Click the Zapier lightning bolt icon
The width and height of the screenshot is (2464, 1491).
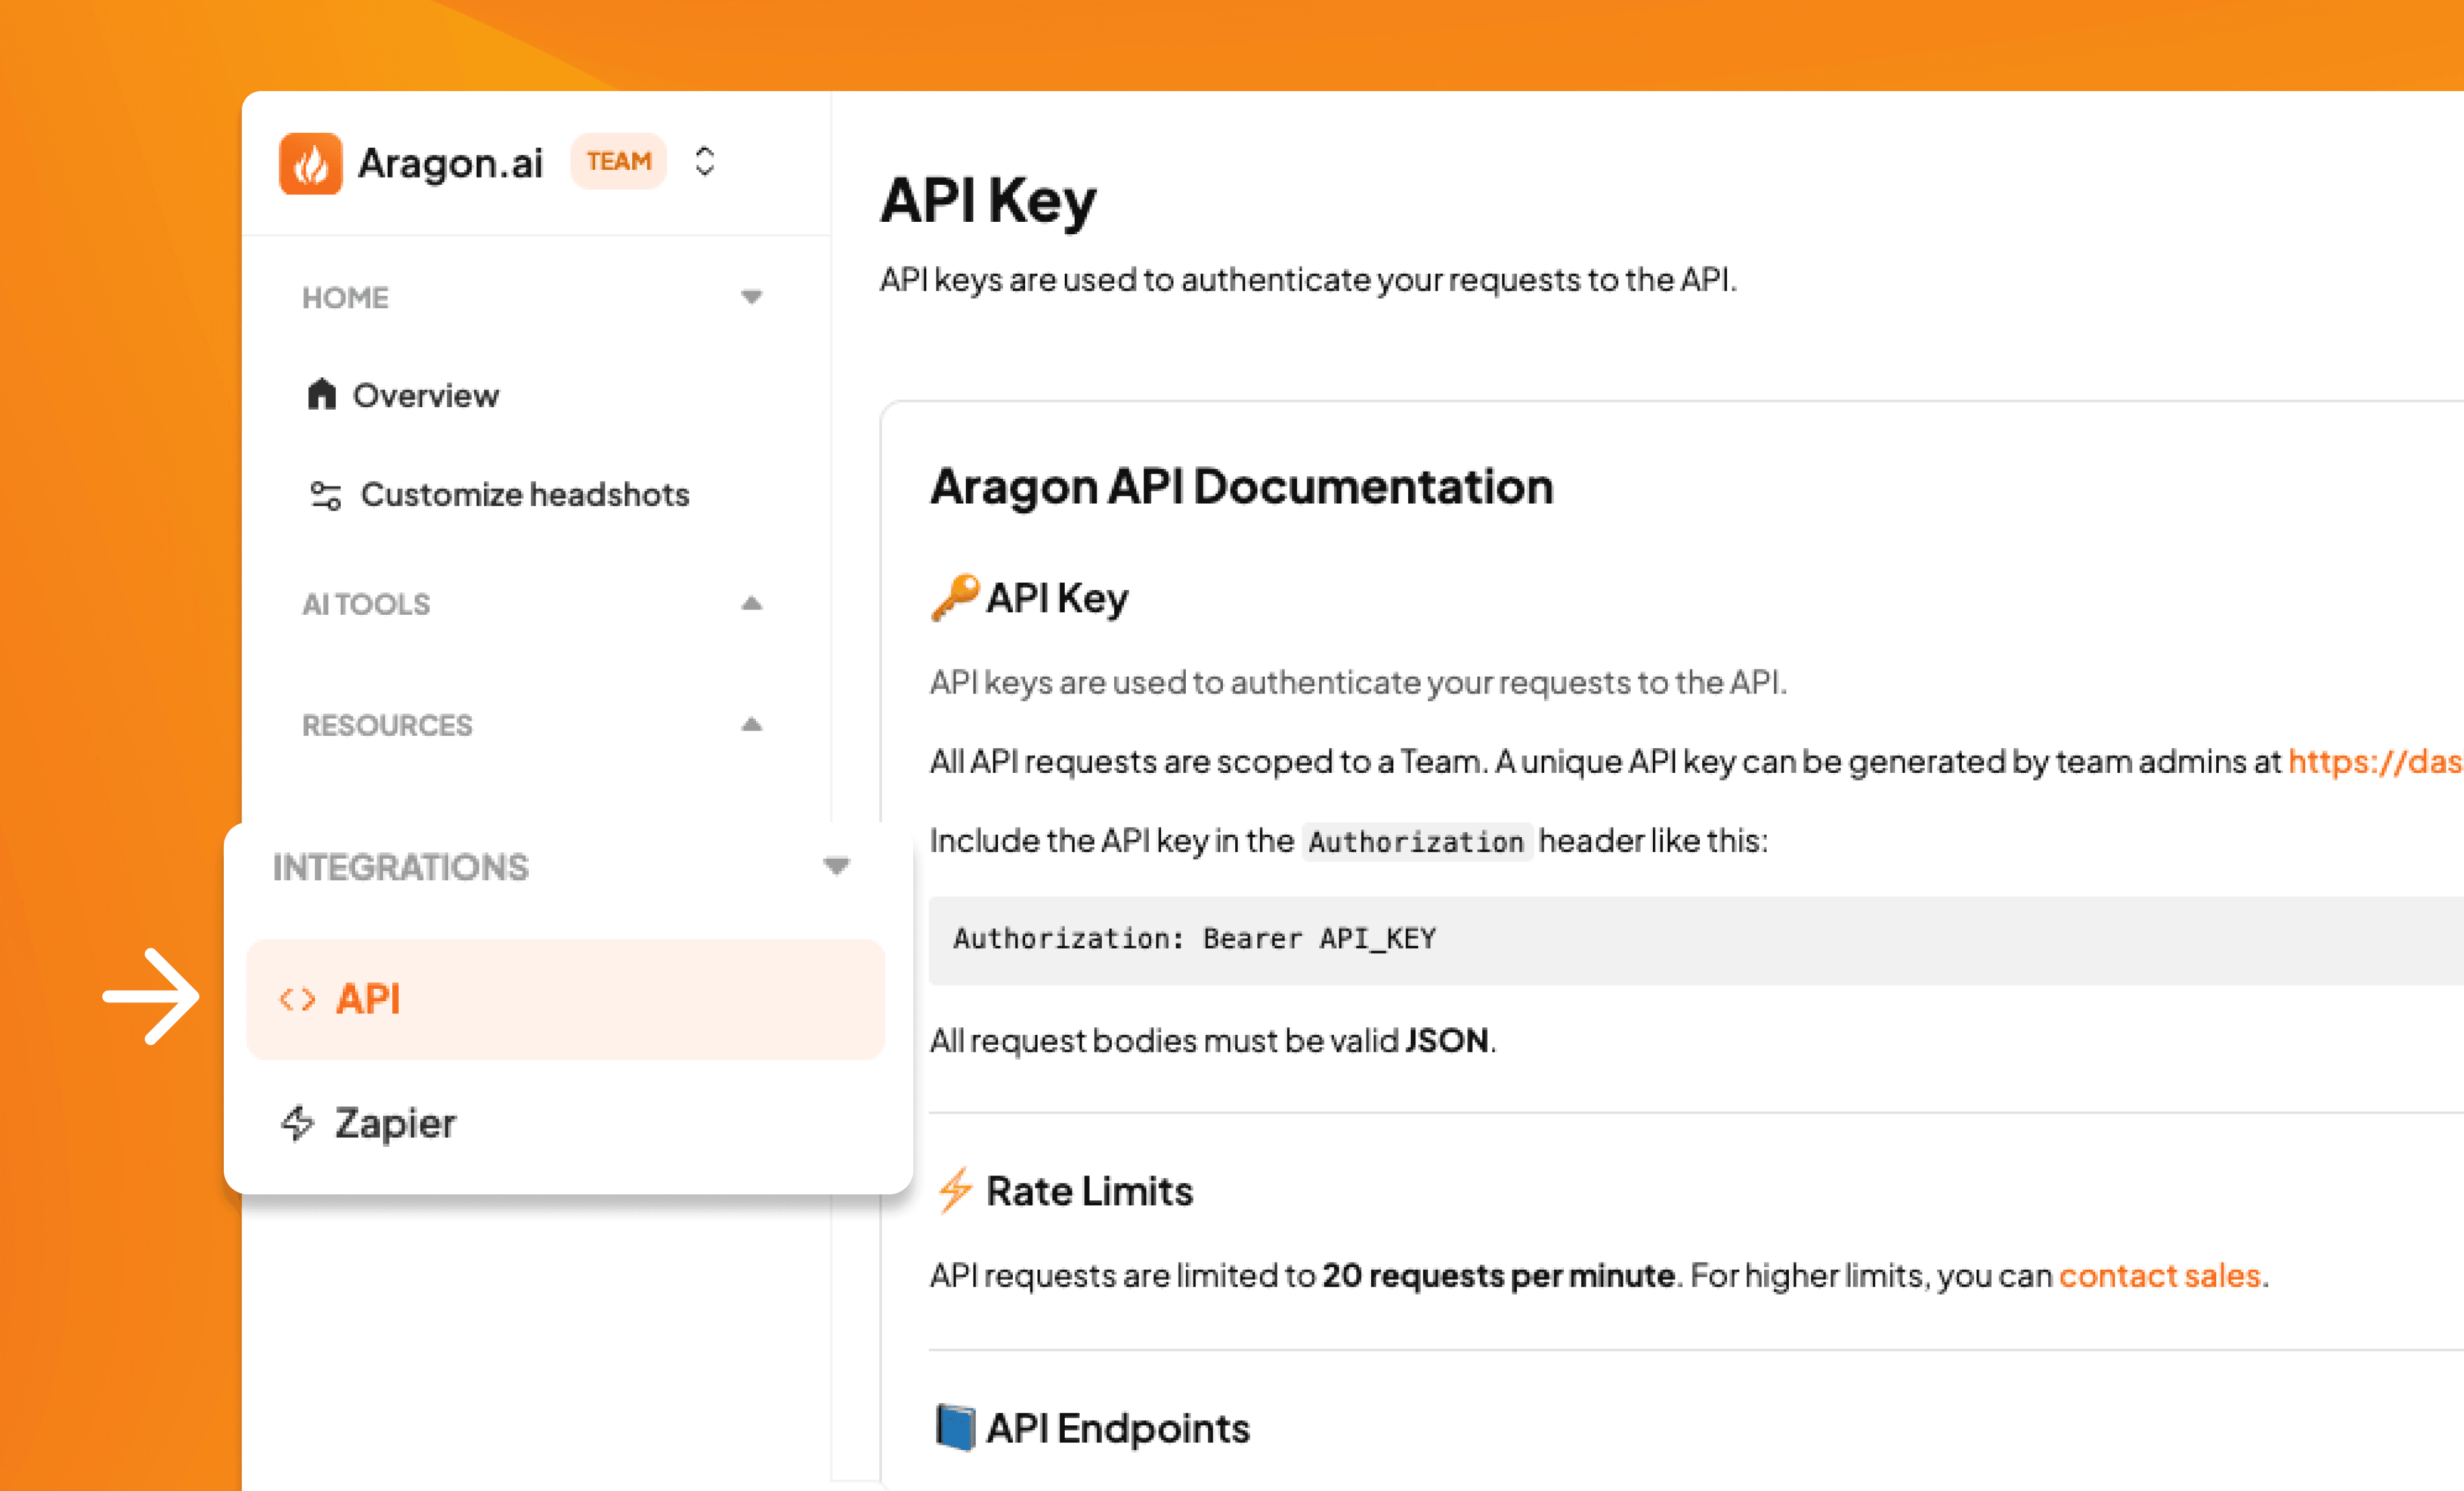click(298, 1123)
